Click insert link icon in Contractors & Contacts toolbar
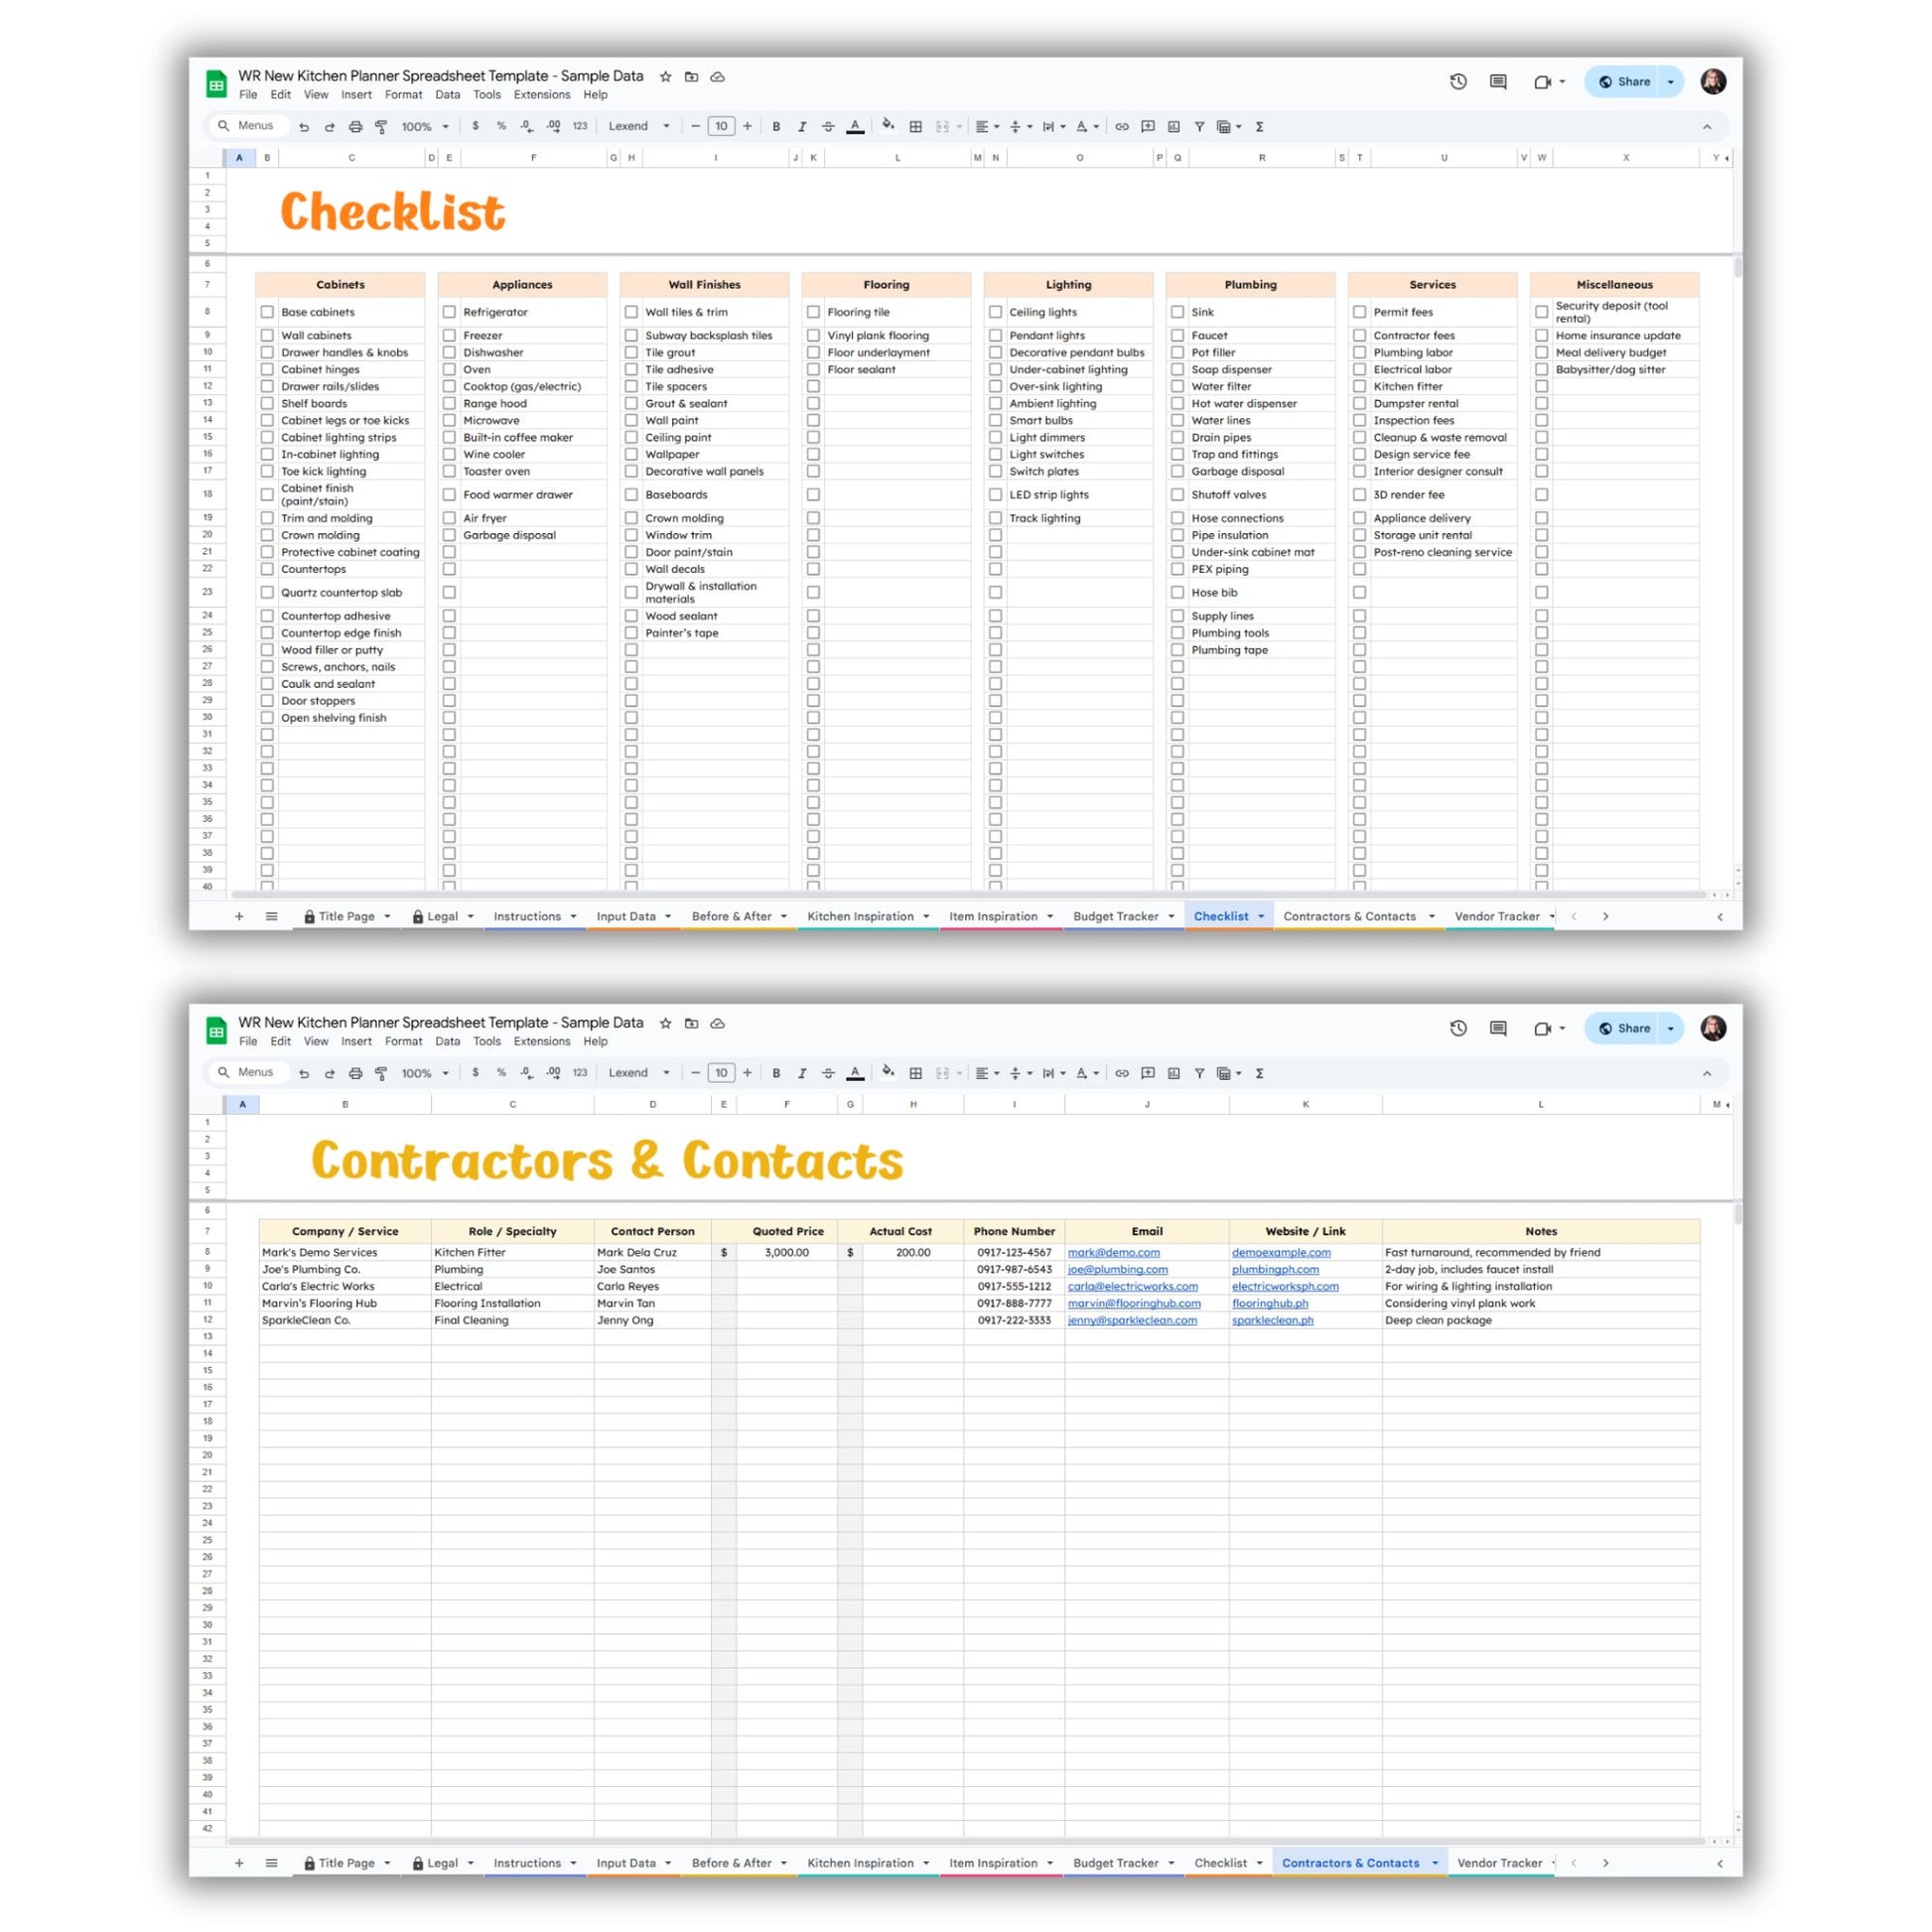The height and width of the screenshot is (1932, 1932). click(1122, 1073)
